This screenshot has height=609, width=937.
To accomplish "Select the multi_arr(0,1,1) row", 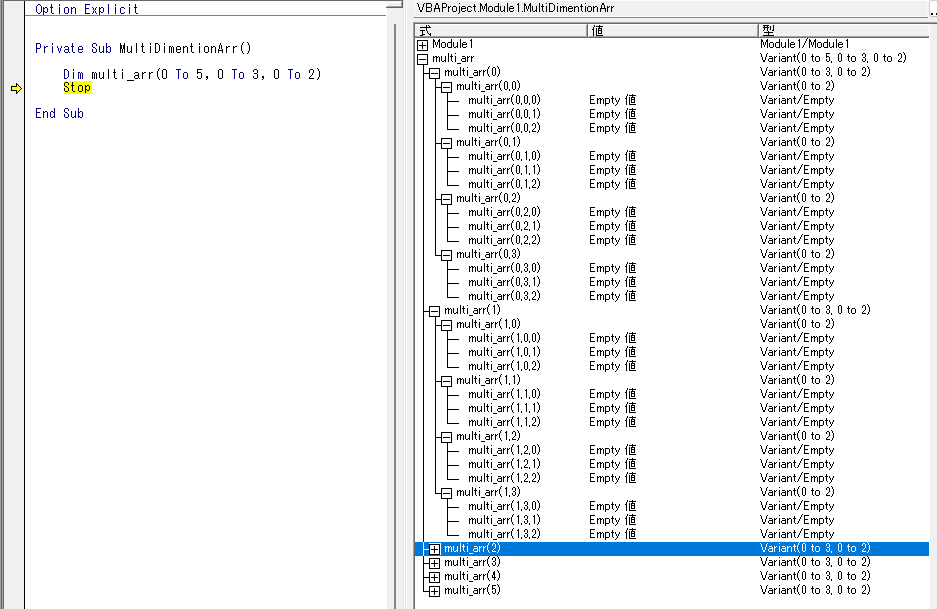I will coord(672,170).
